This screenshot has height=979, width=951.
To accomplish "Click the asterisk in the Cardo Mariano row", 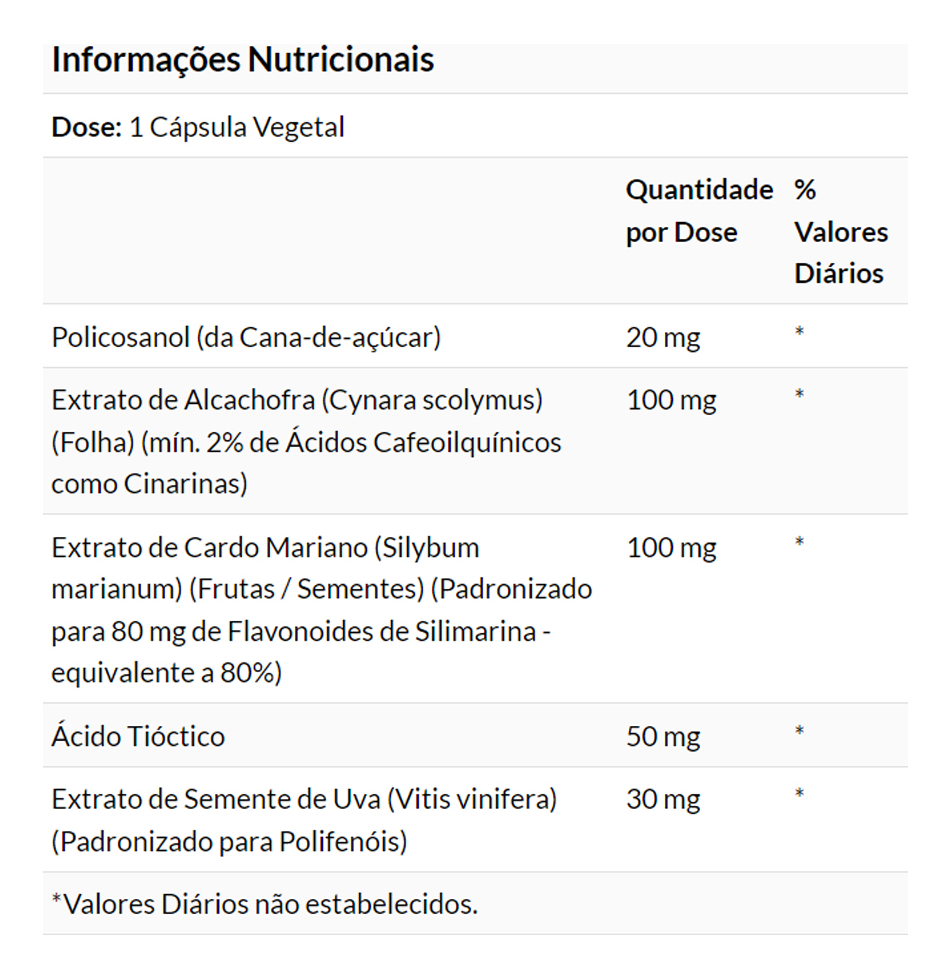I will click(800, 543).
